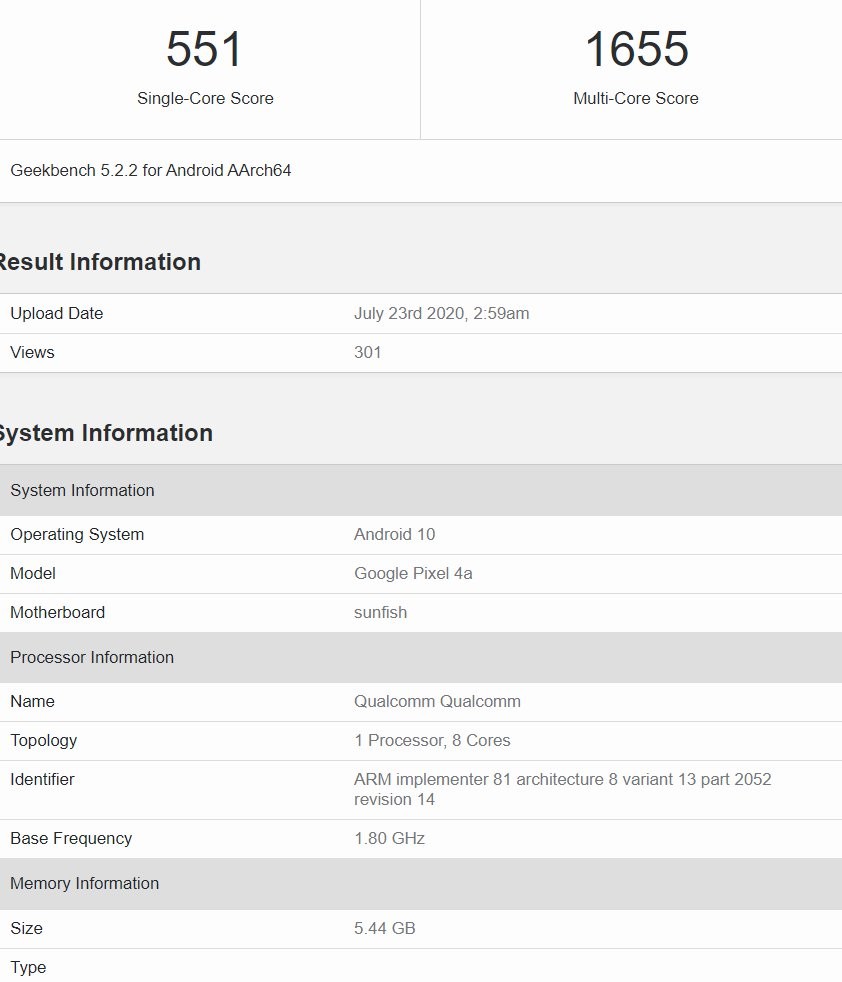
Task: Click the gray System Information table header
Action: click(x=83, y=490)
